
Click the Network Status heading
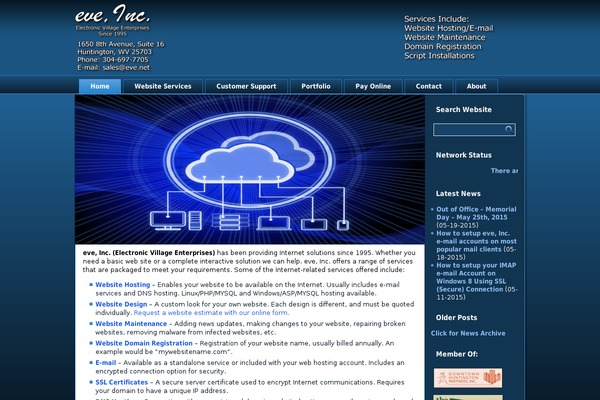tap(464, 155)
